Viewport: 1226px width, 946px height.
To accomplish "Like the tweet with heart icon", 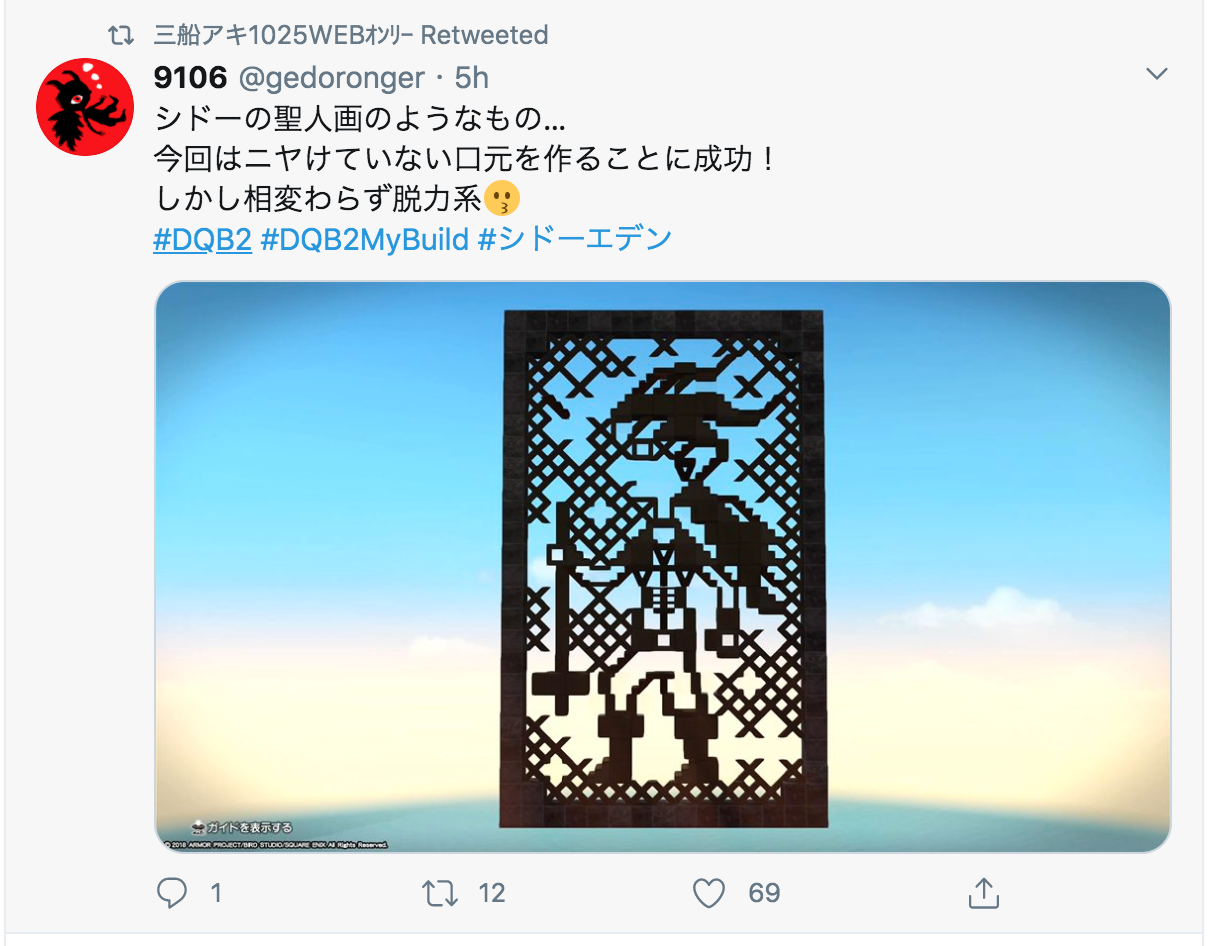I will 709,893.
